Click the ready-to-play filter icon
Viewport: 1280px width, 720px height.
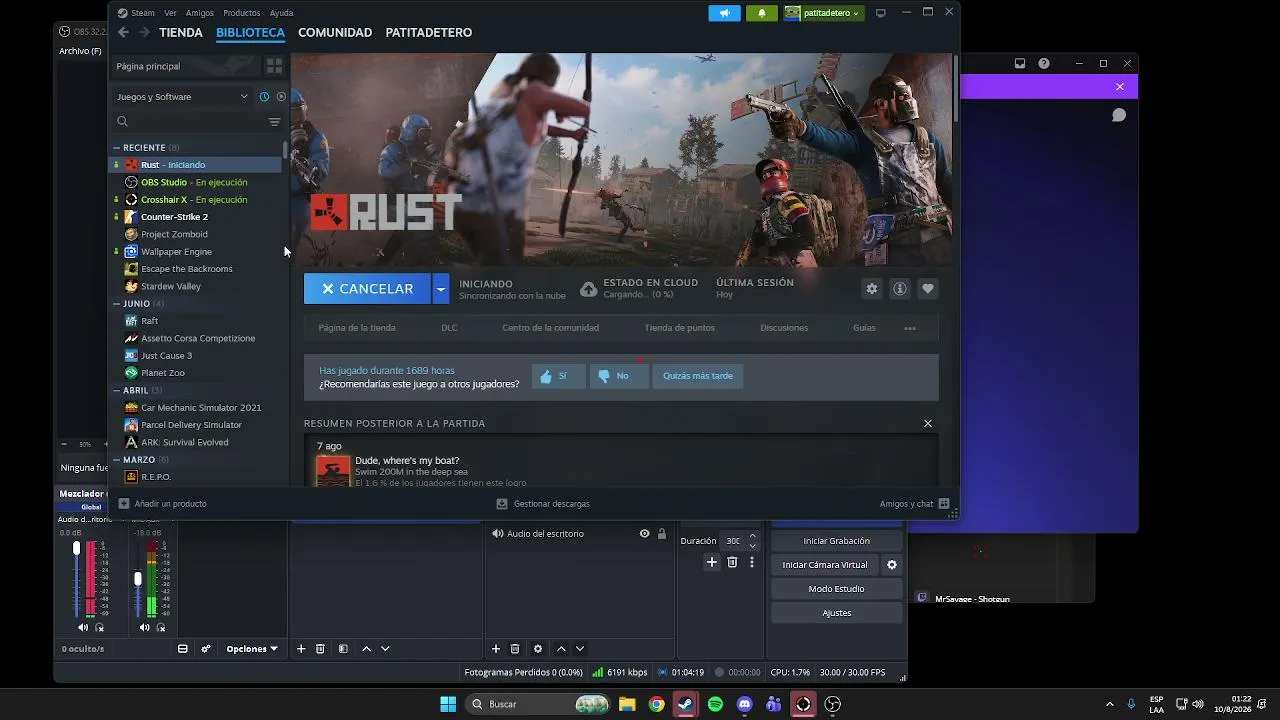(281, 97)
